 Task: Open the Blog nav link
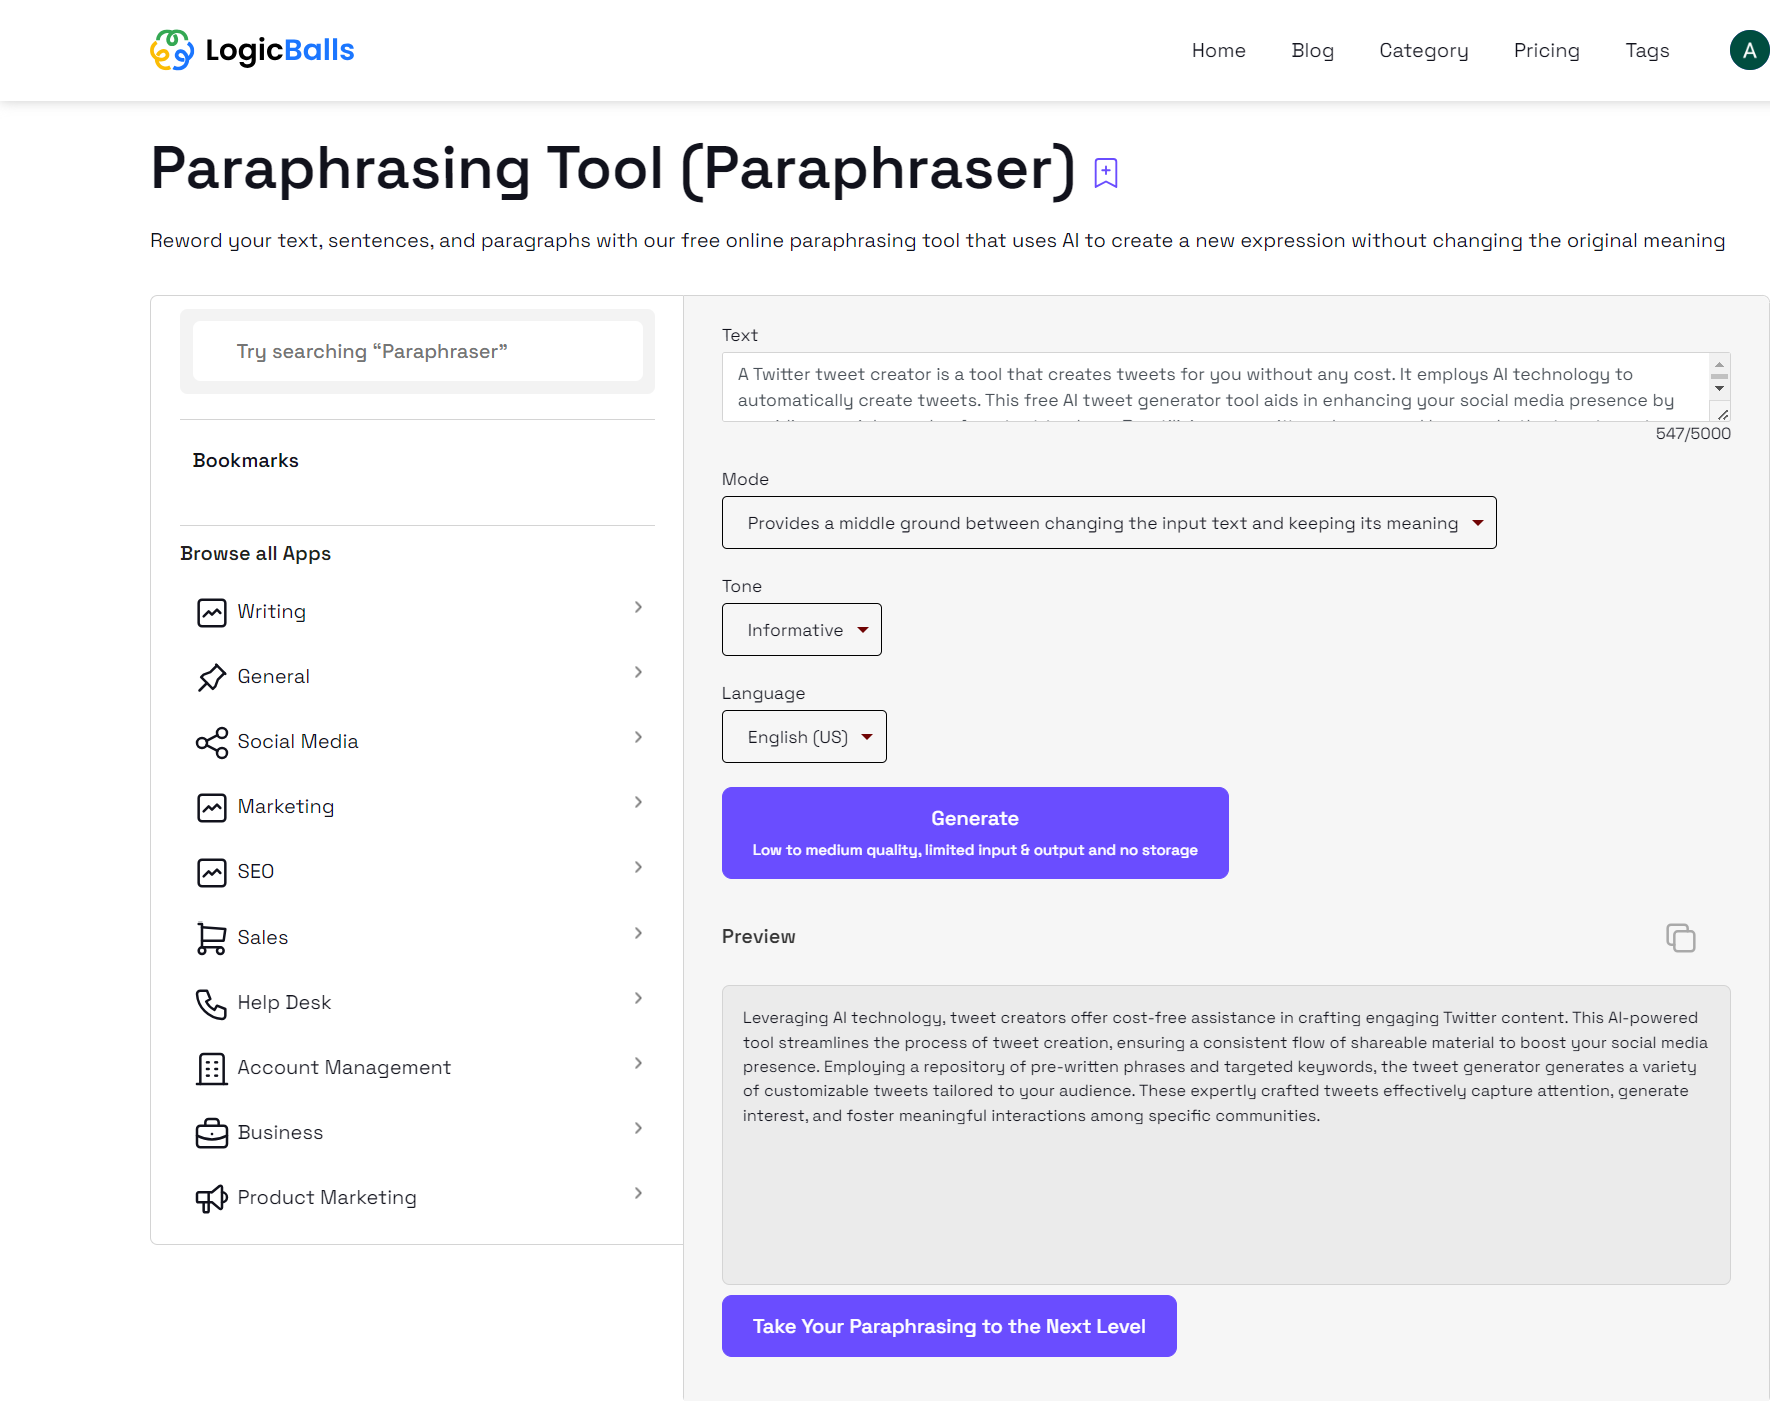pos(1312,50)
